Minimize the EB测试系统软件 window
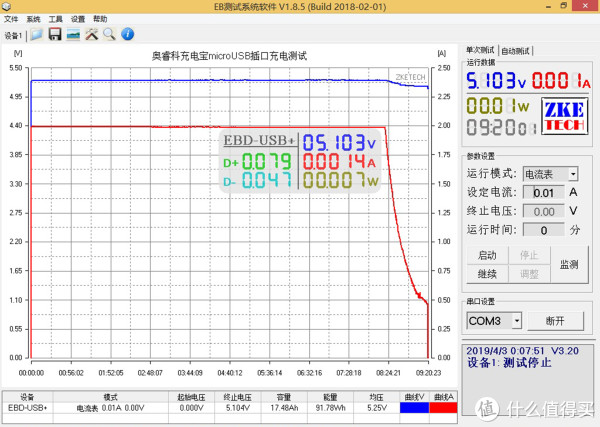The width and height of the screenshot is (600, 427). tap(548, 6)
